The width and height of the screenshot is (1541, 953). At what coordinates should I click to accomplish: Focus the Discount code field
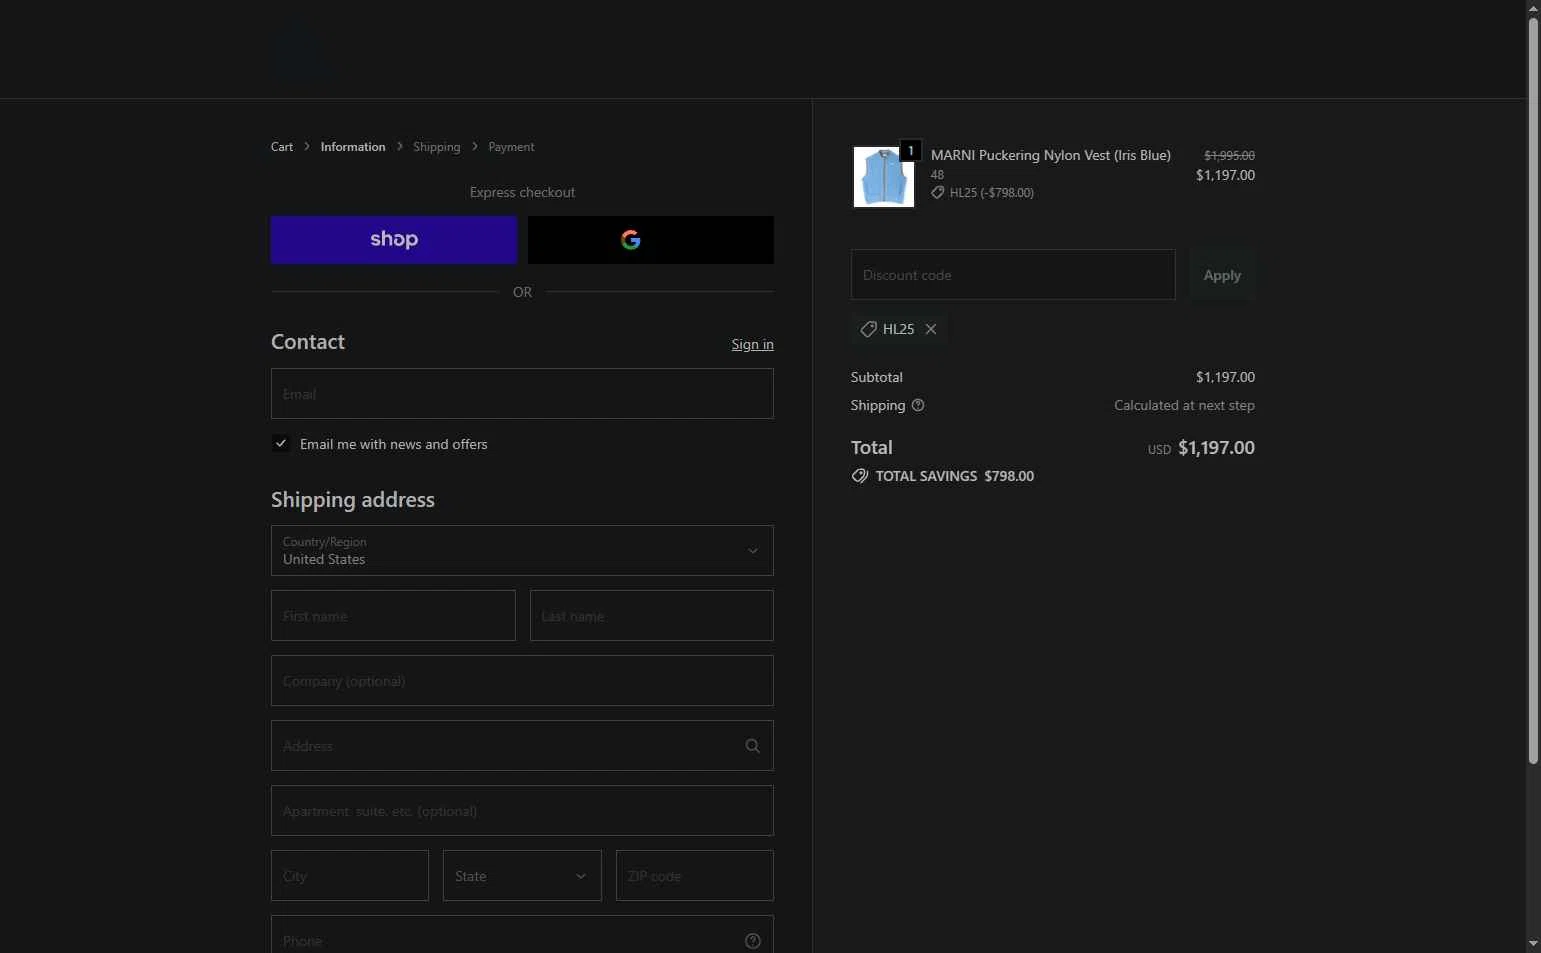[x=1013, y=275]
